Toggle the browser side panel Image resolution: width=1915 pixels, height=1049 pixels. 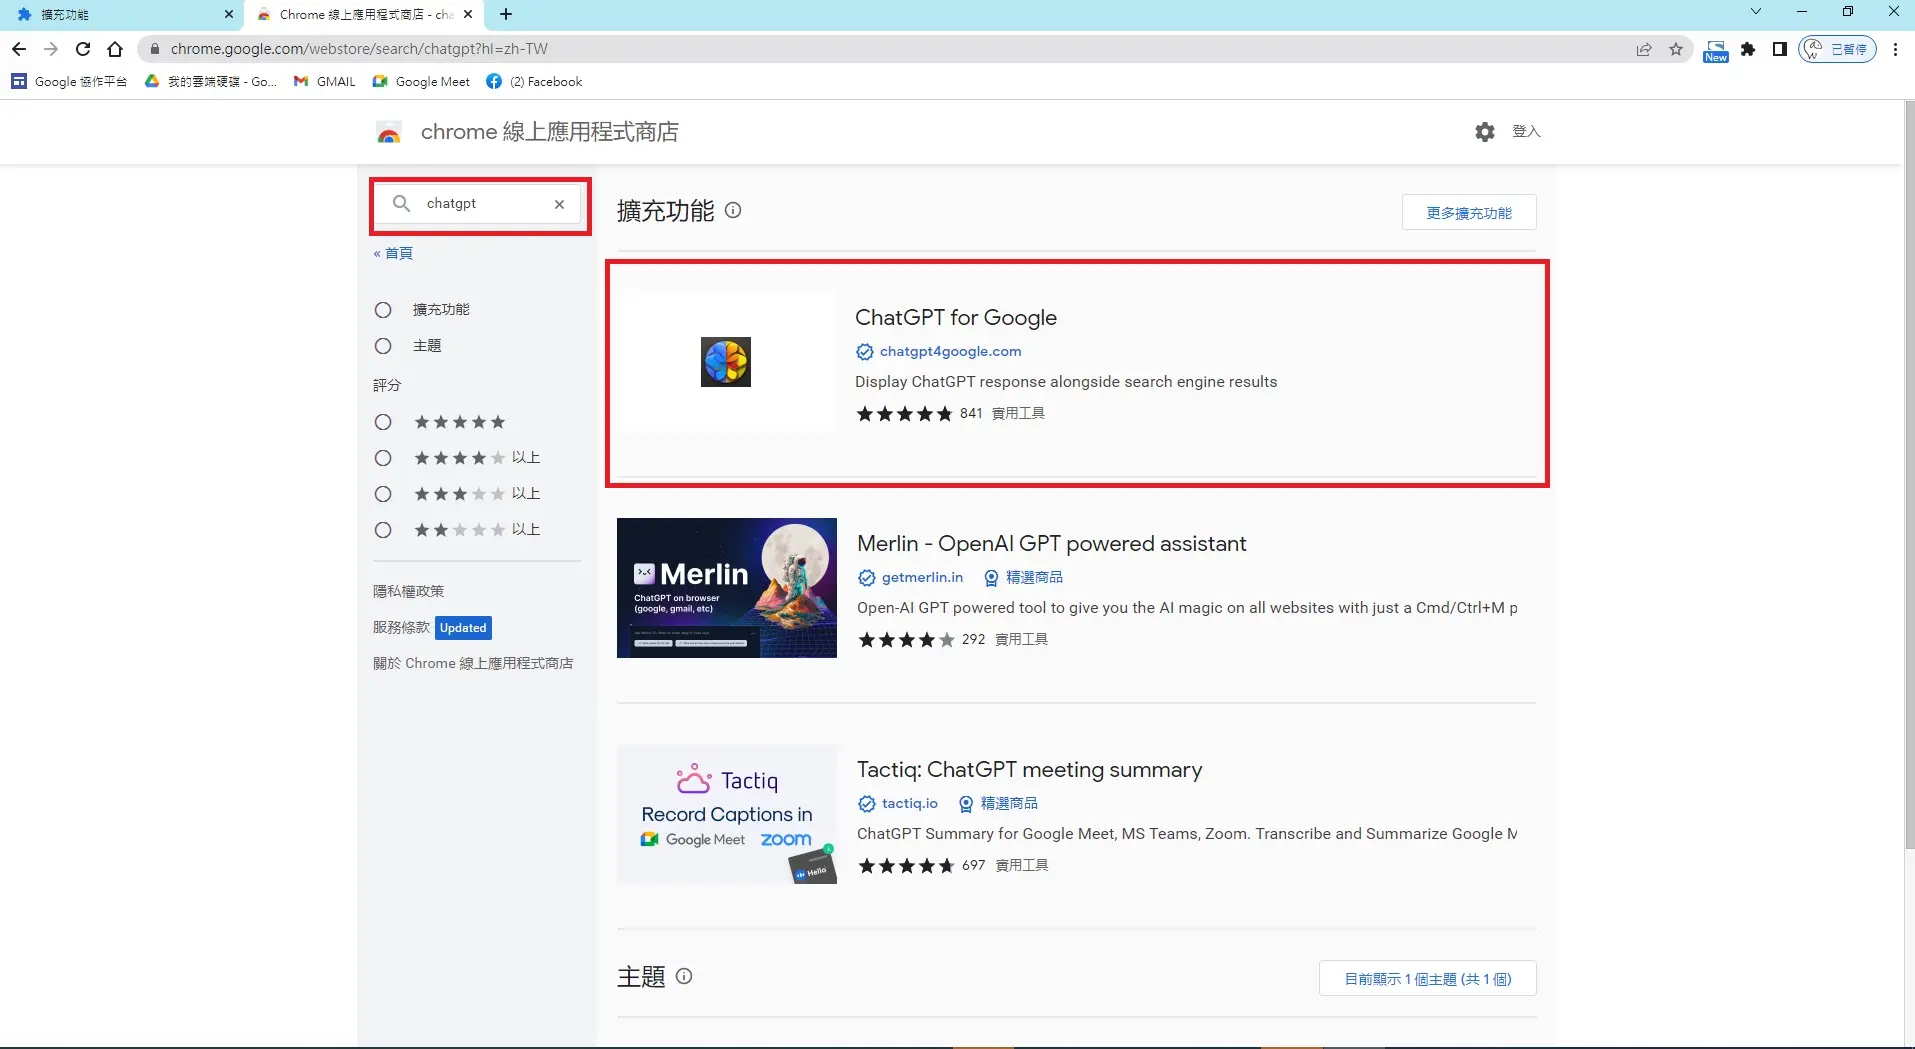tap(1780, 49)
